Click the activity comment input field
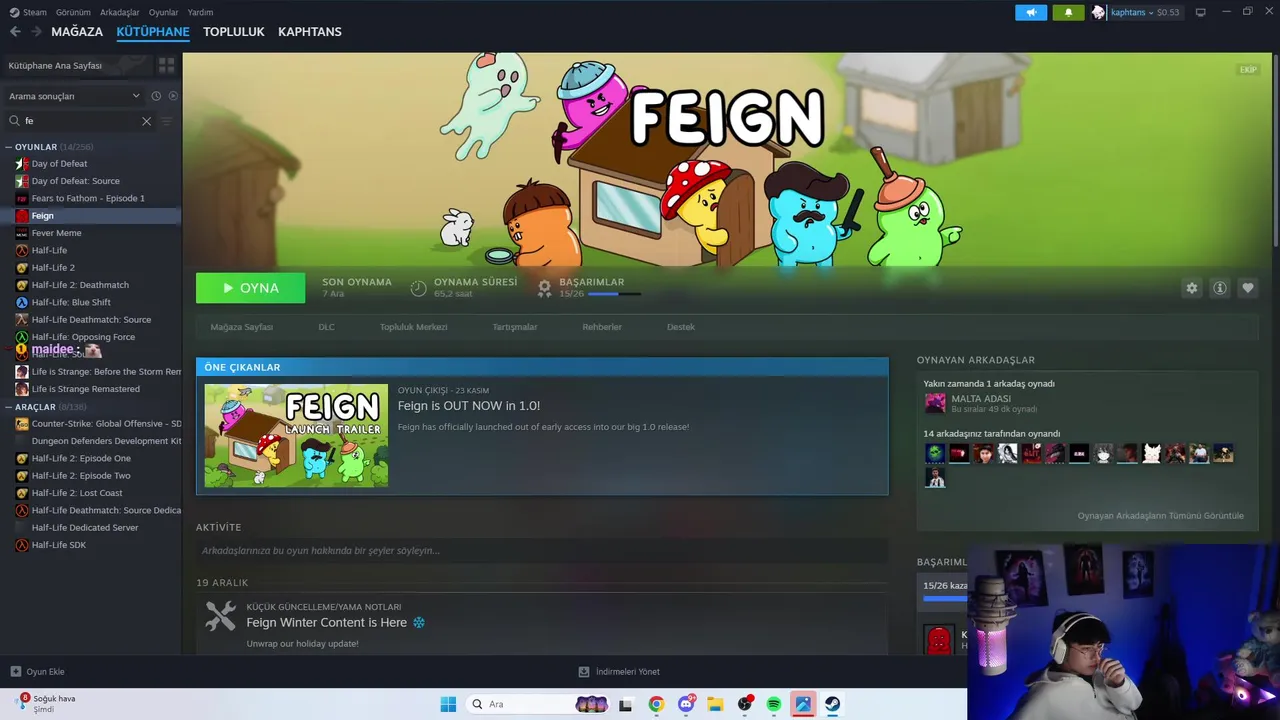Viewport: 1280px width, 720px height. click(x=542, y=551)
